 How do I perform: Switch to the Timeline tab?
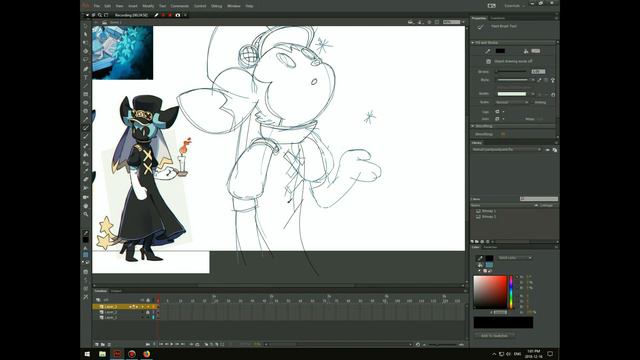(x=100, y=291)
